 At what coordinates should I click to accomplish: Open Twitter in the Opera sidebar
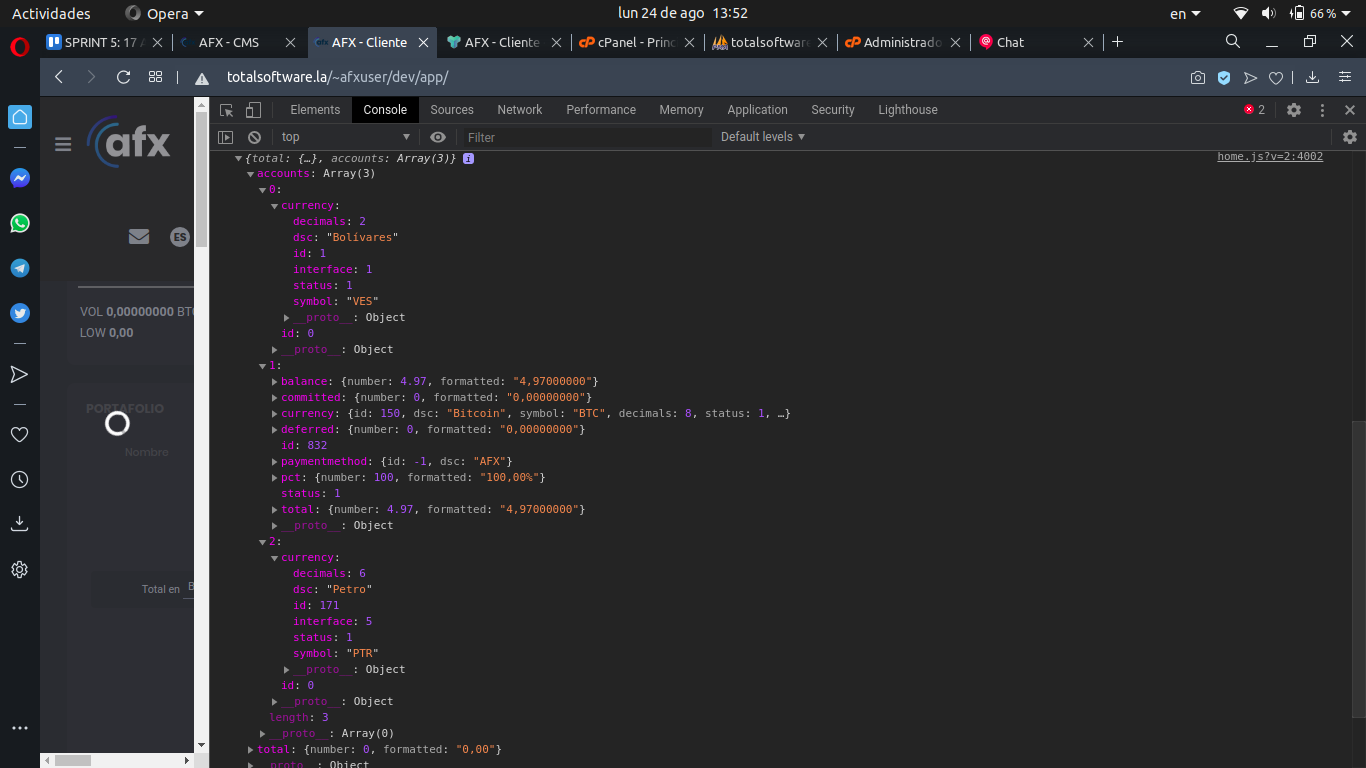(x=20, y=313)
